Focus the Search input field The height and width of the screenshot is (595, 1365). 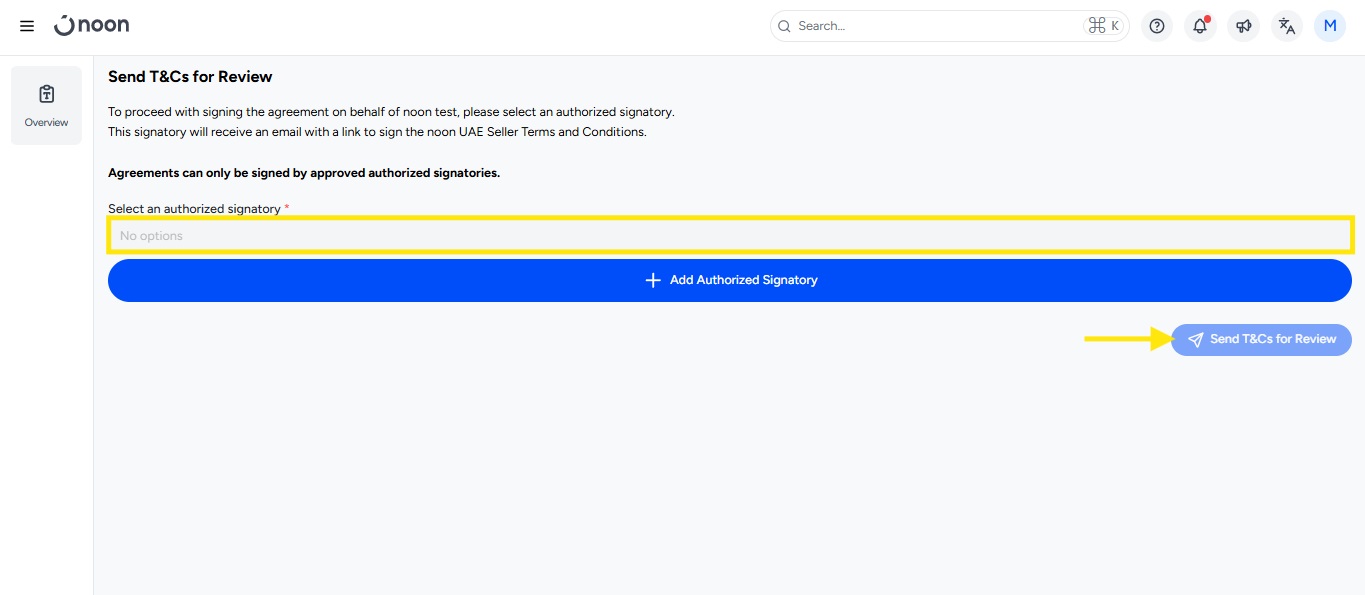click(x=935, y=26)
